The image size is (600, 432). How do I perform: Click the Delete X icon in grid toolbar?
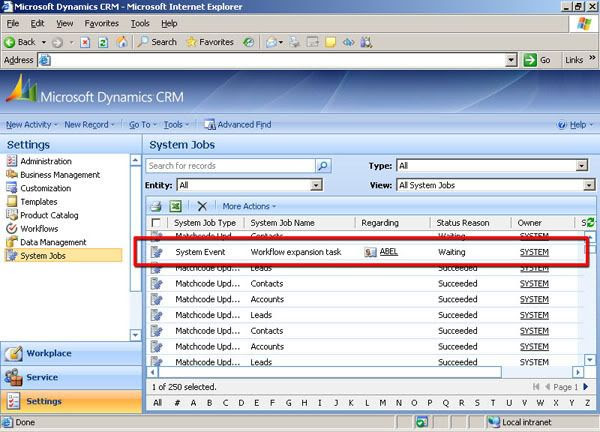point(202,206)
